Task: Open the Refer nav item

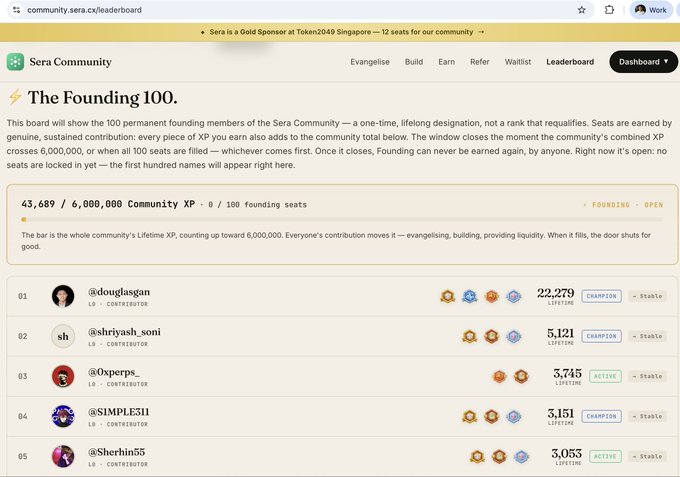Action: [480, 62]
